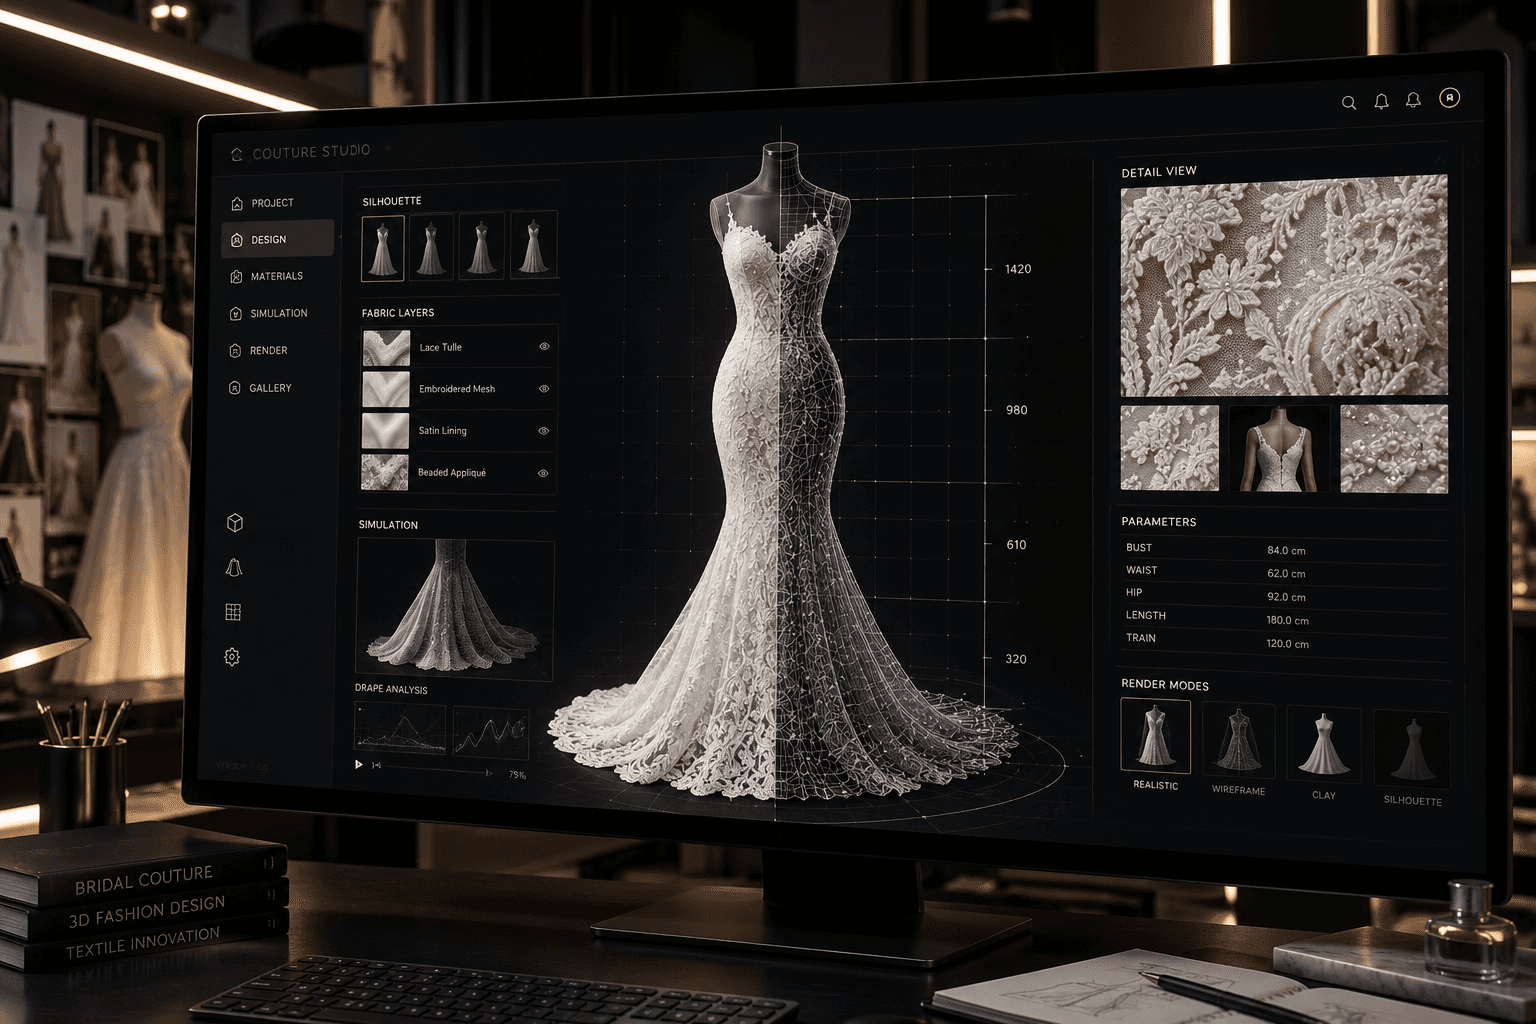Select the dress back-view detail thumbnail
This screenshot has width=1536, height=1024.
pos(1279,448)
